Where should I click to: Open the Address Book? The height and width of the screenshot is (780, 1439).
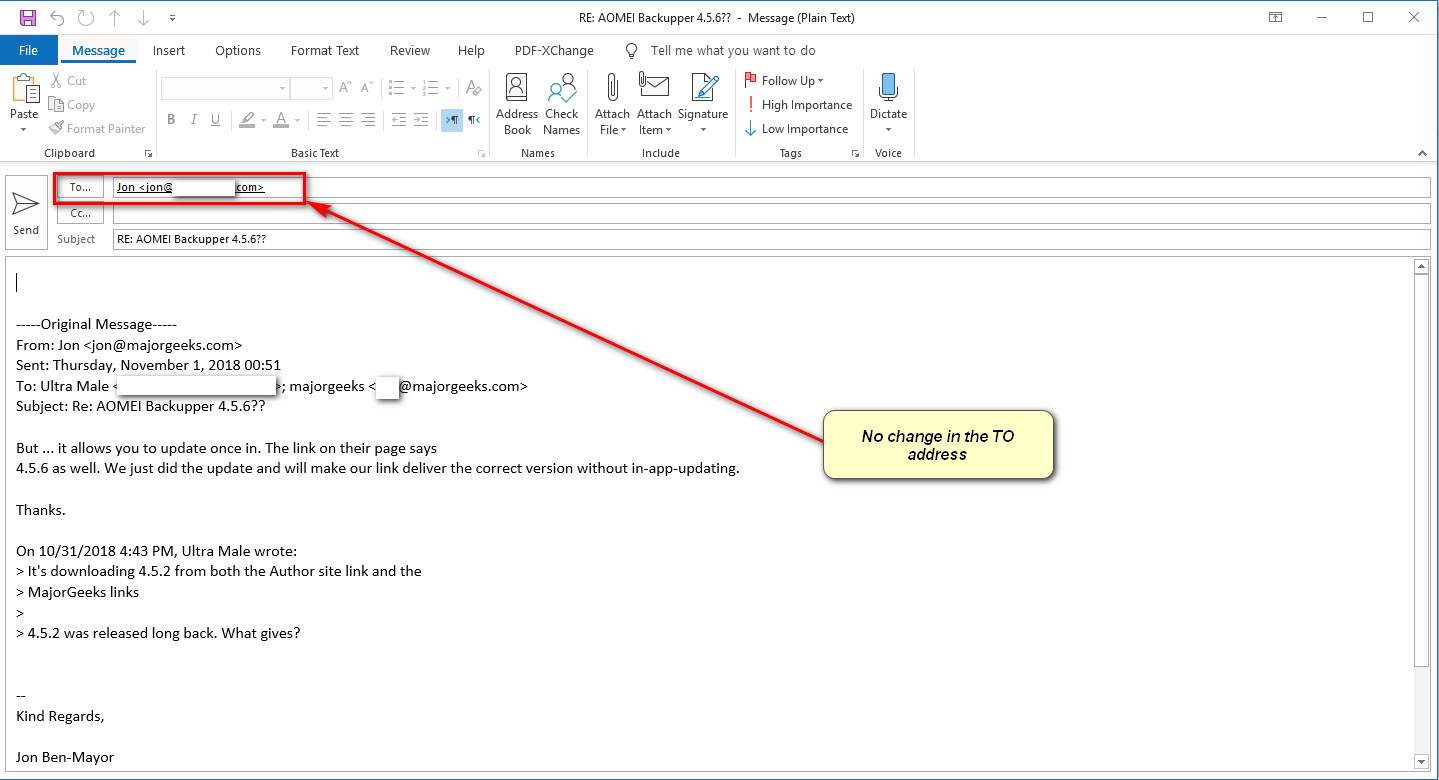pos(517,104)
